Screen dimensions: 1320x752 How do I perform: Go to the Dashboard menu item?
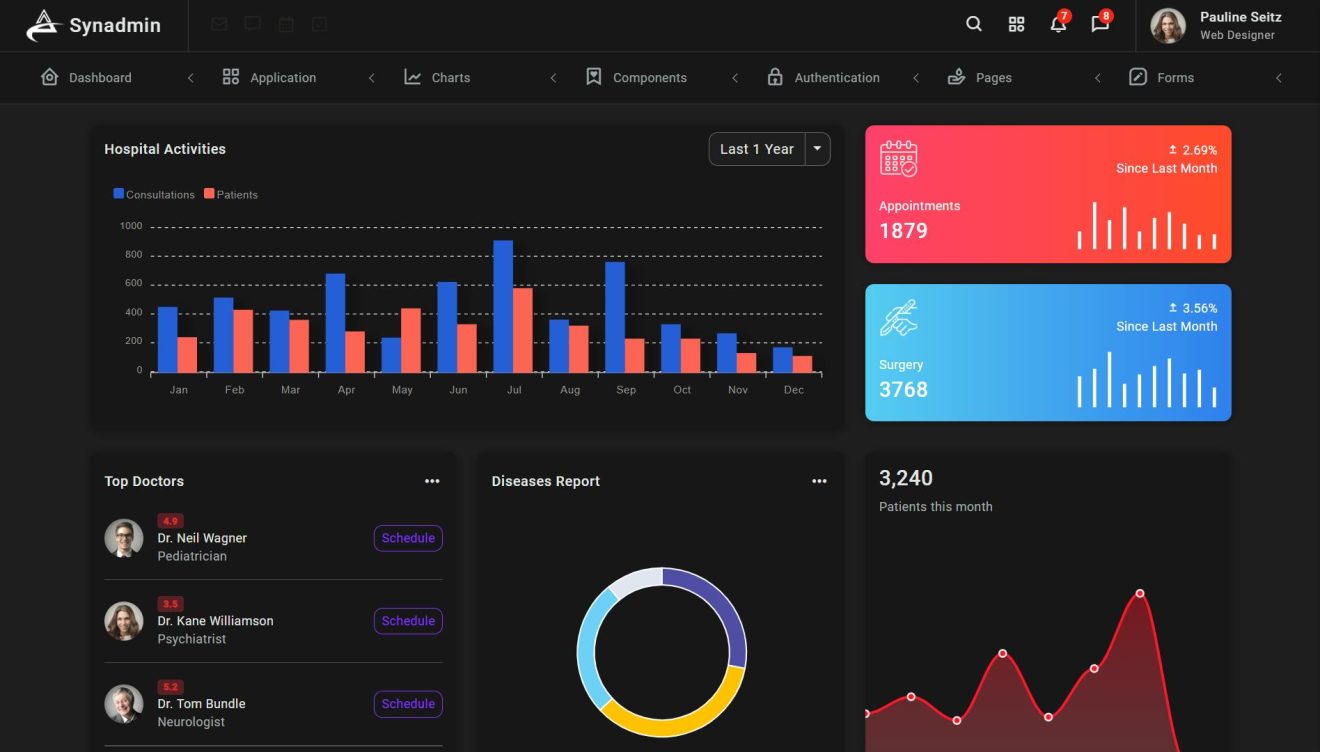click(x=85, y=77)
